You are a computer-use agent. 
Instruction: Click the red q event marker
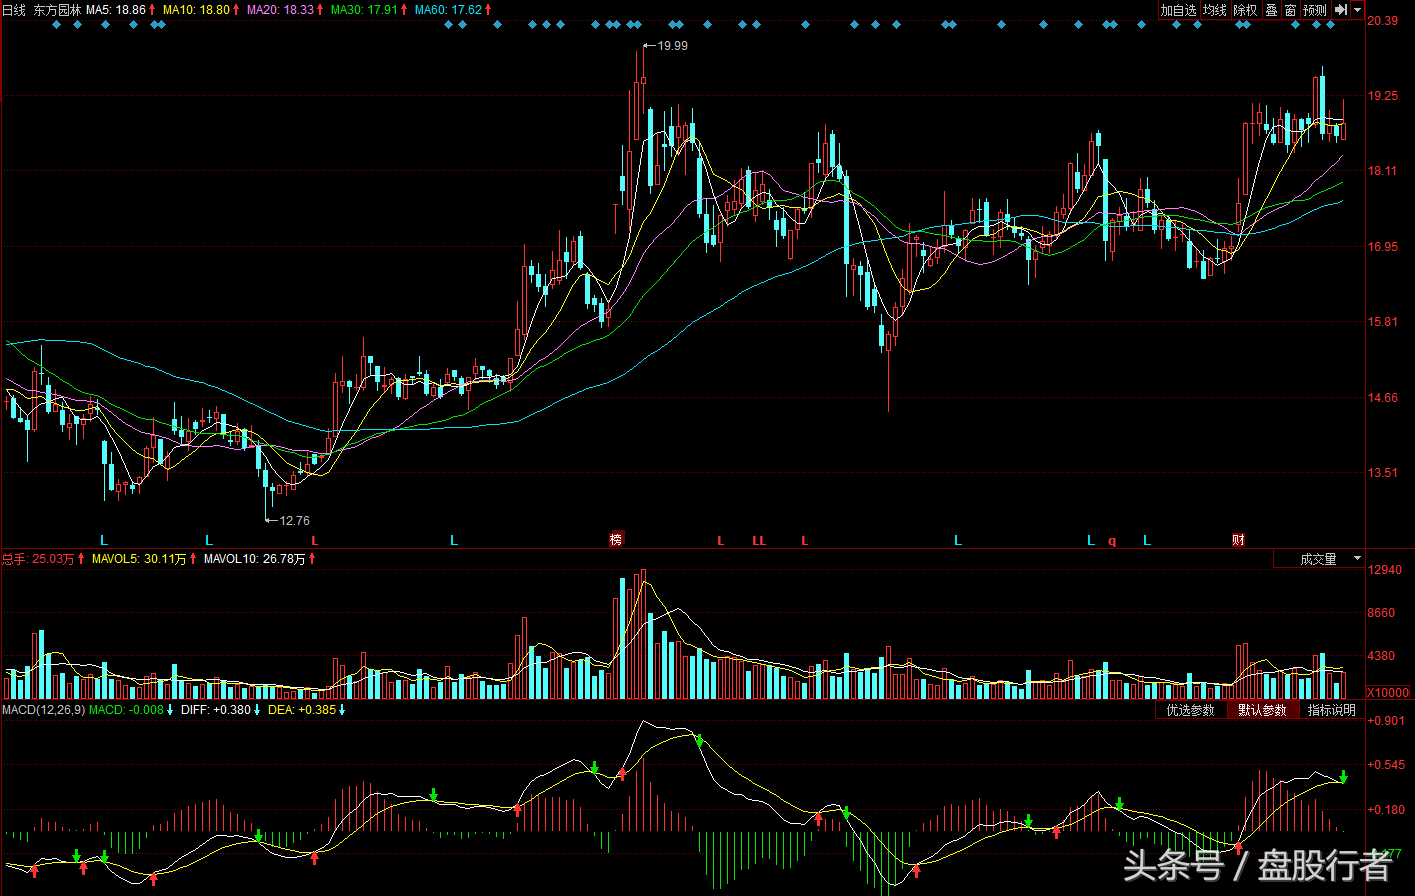pos(1112,541)
